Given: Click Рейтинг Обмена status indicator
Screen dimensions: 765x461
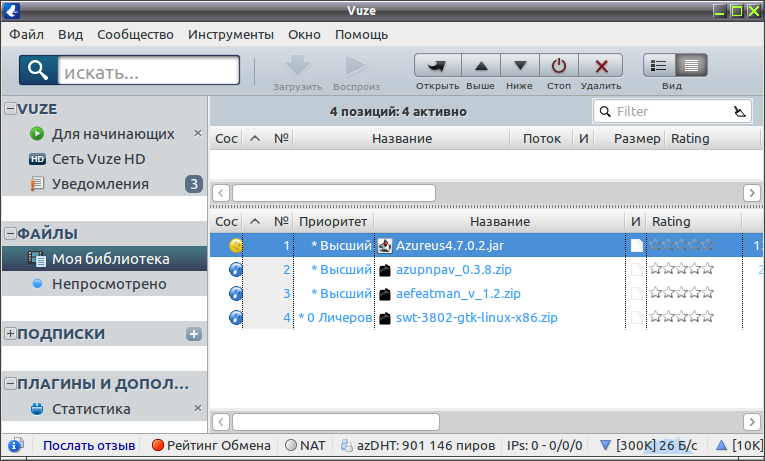Looking at the screenshot, I should tap(211, 445).
